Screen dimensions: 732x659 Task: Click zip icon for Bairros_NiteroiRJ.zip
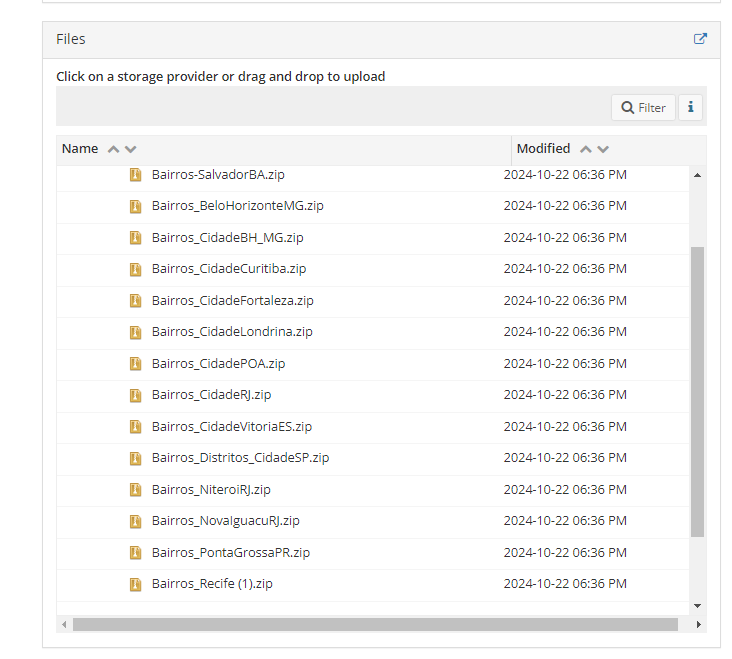[x=135, y=490]
